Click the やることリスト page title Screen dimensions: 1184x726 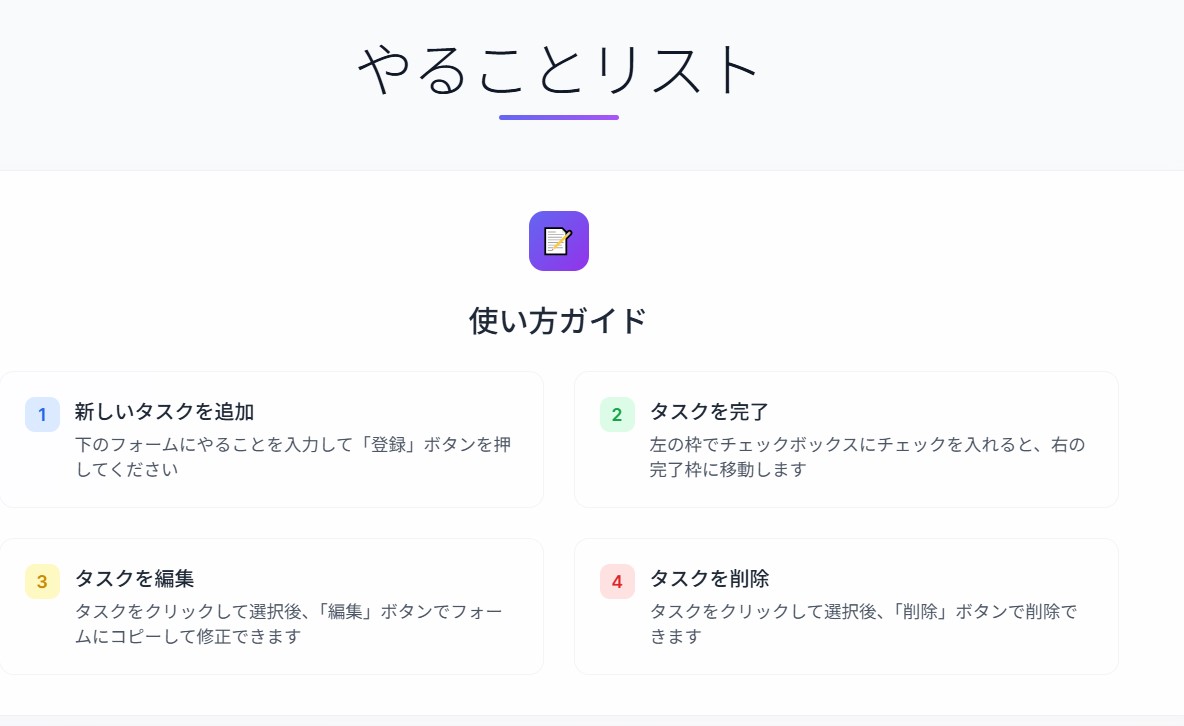point(557,66)
